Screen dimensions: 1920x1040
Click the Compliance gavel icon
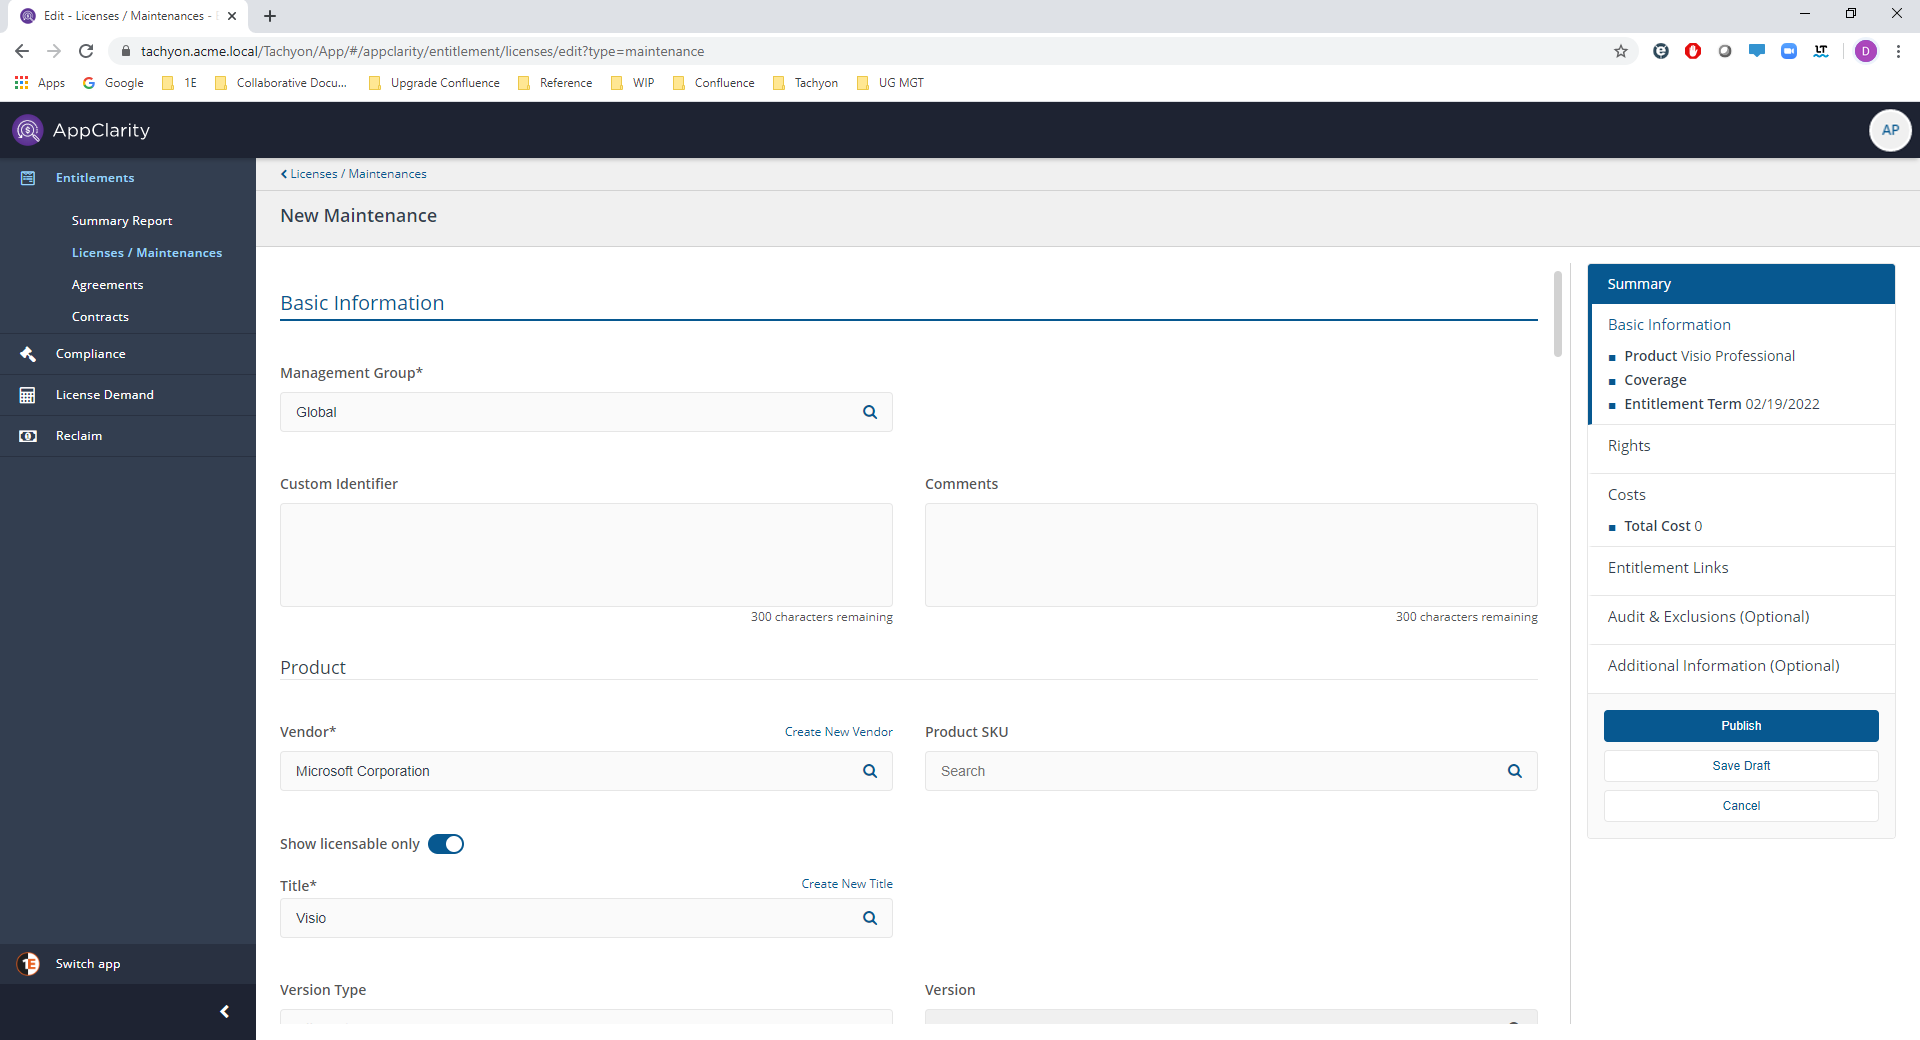[28, 354]
